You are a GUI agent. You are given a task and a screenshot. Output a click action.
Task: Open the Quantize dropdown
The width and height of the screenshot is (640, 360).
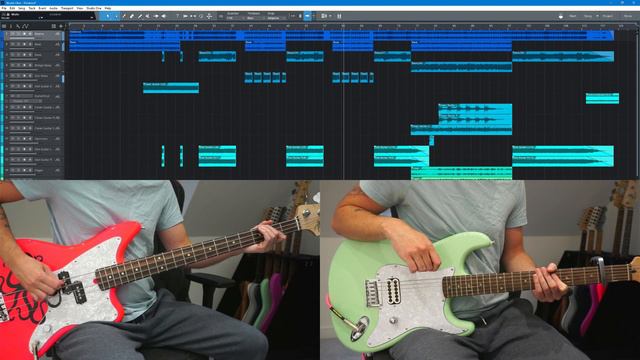click(235, 18)
